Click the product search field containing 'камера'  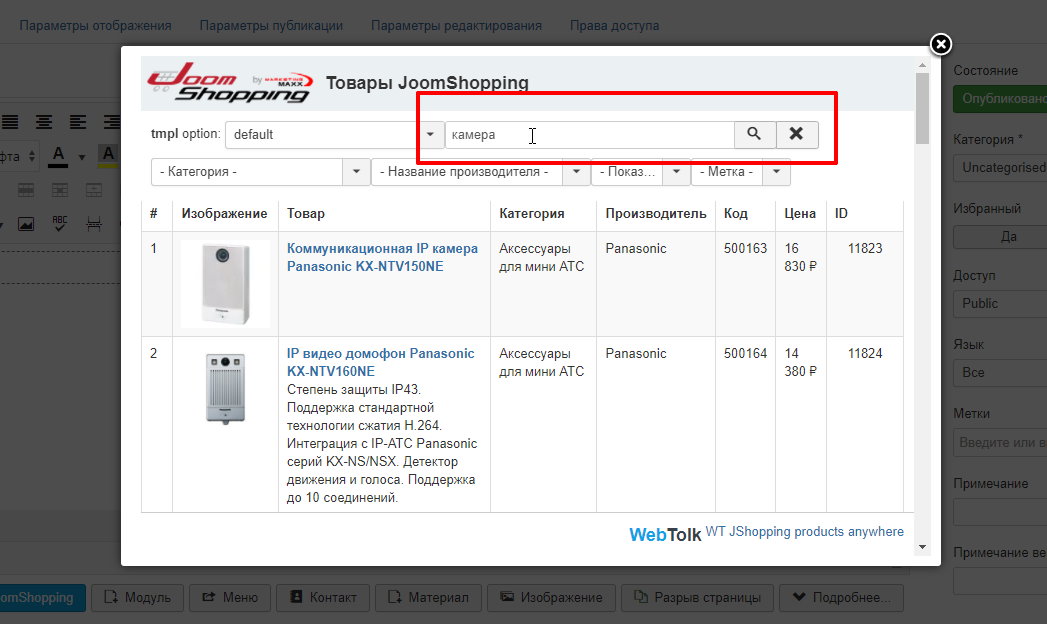(590, 134)
